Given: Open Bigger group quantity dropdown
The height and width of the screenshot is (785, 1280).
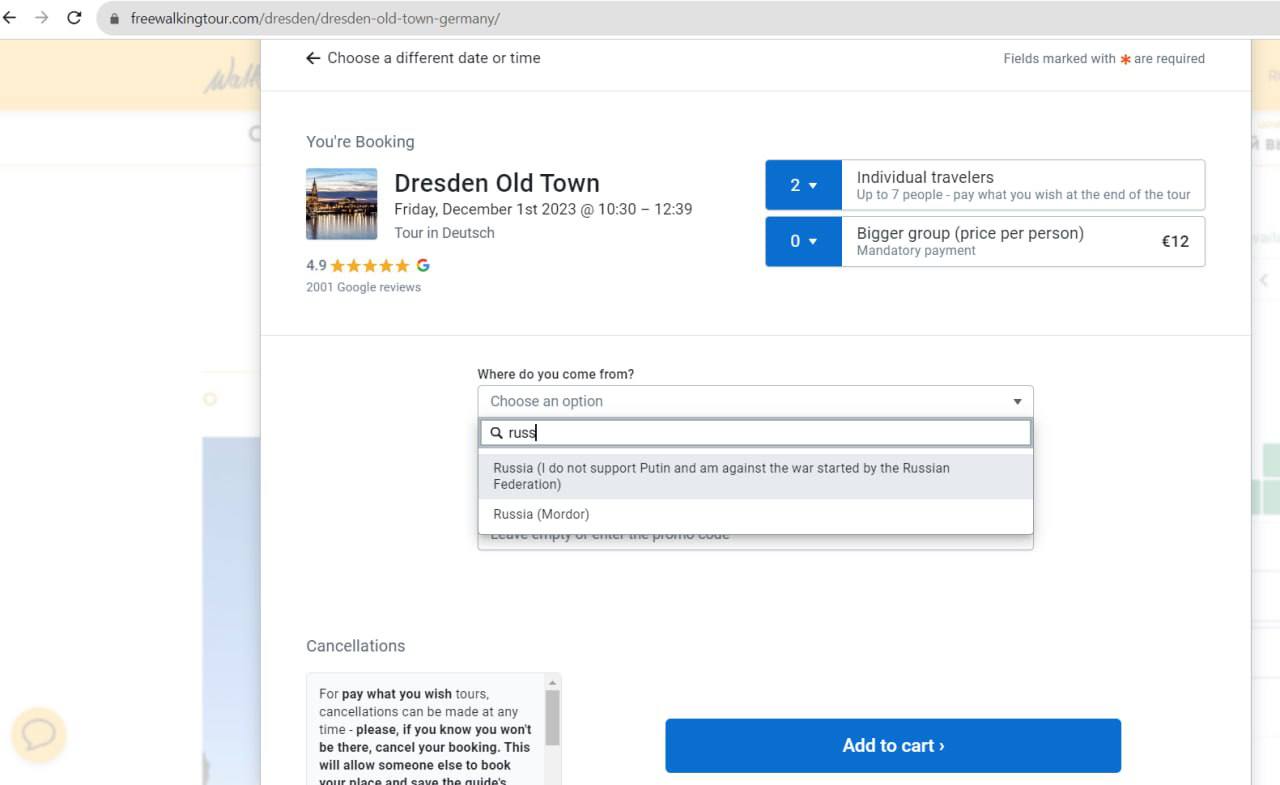Looking at the screenshot, I should pyautogui.click(x=803, y=241).
